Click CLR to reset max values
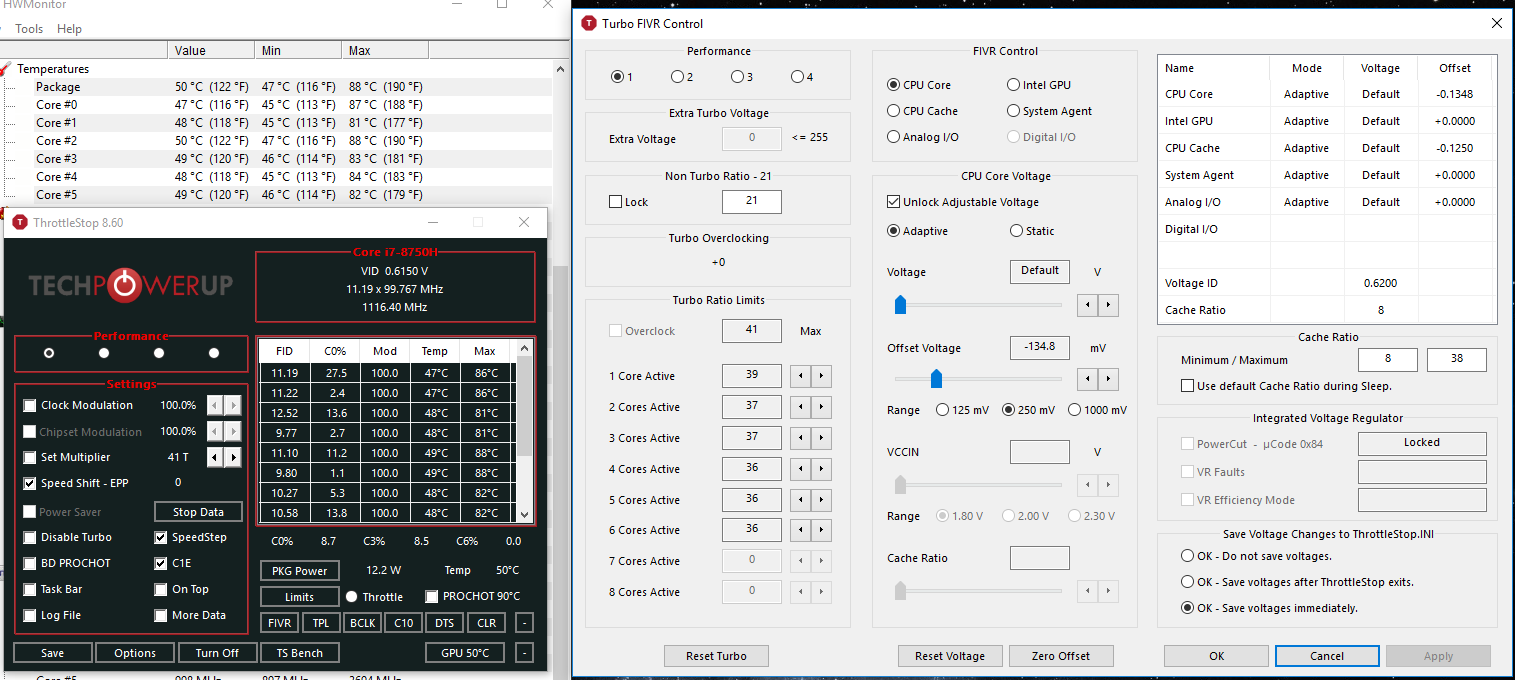The image size is (1515, 680). coord(486,623)
